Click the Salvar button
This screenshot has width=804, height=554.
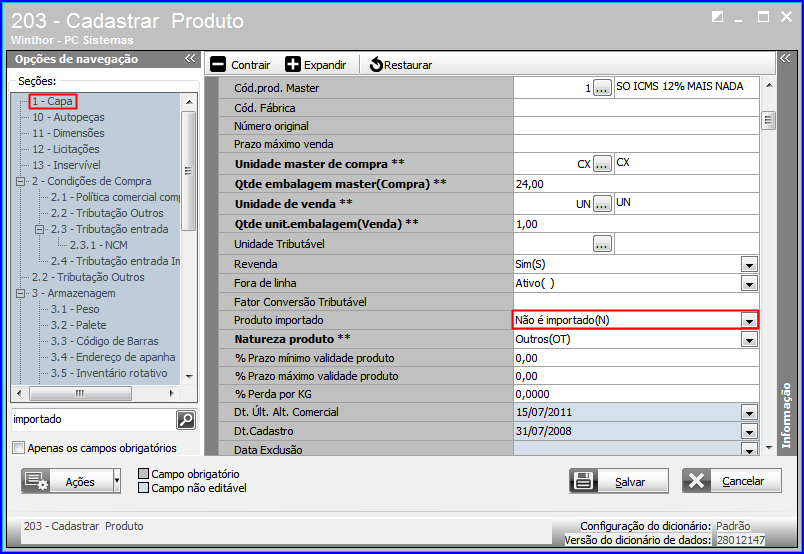[619, 481]
